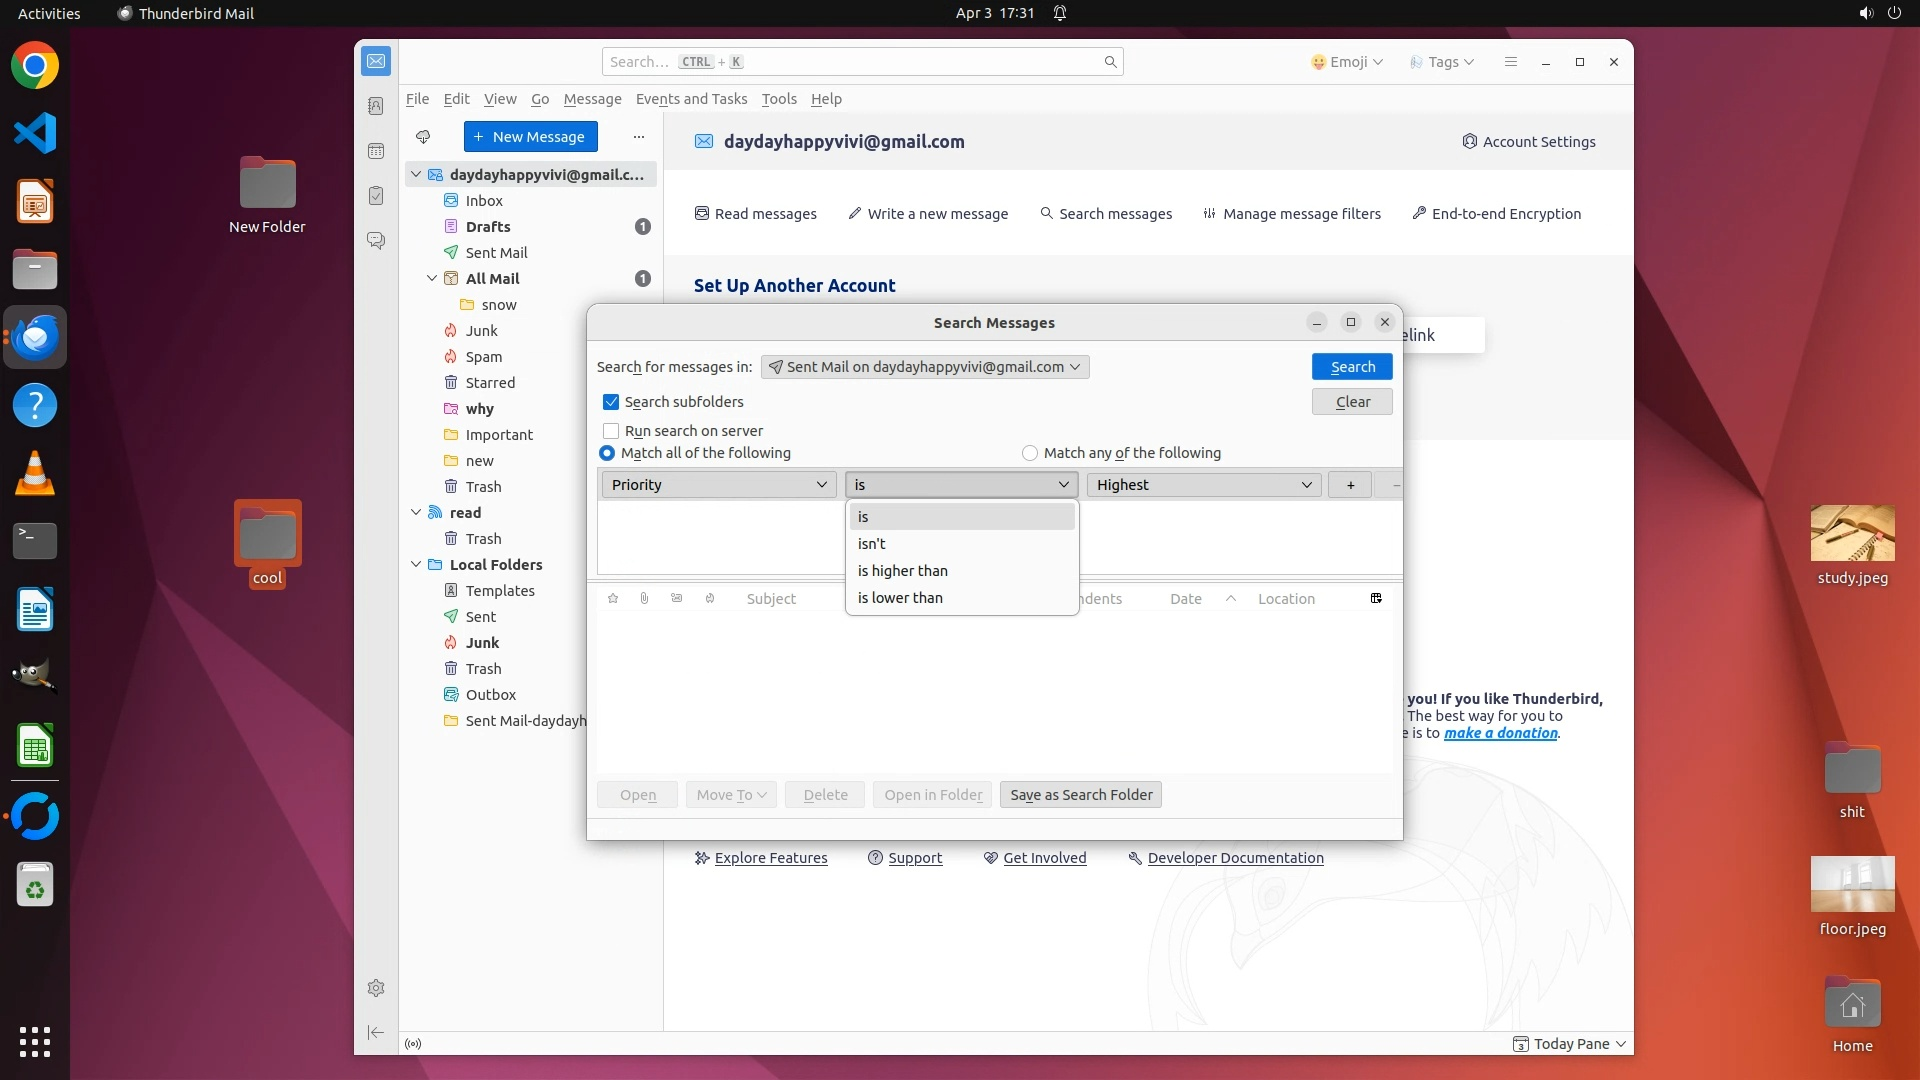The height and width of the screenshot is (1080, 1920).
Task: Launch VLC from the Ubuntu dock
Action: pyautogui.click(x=35, y=473)
